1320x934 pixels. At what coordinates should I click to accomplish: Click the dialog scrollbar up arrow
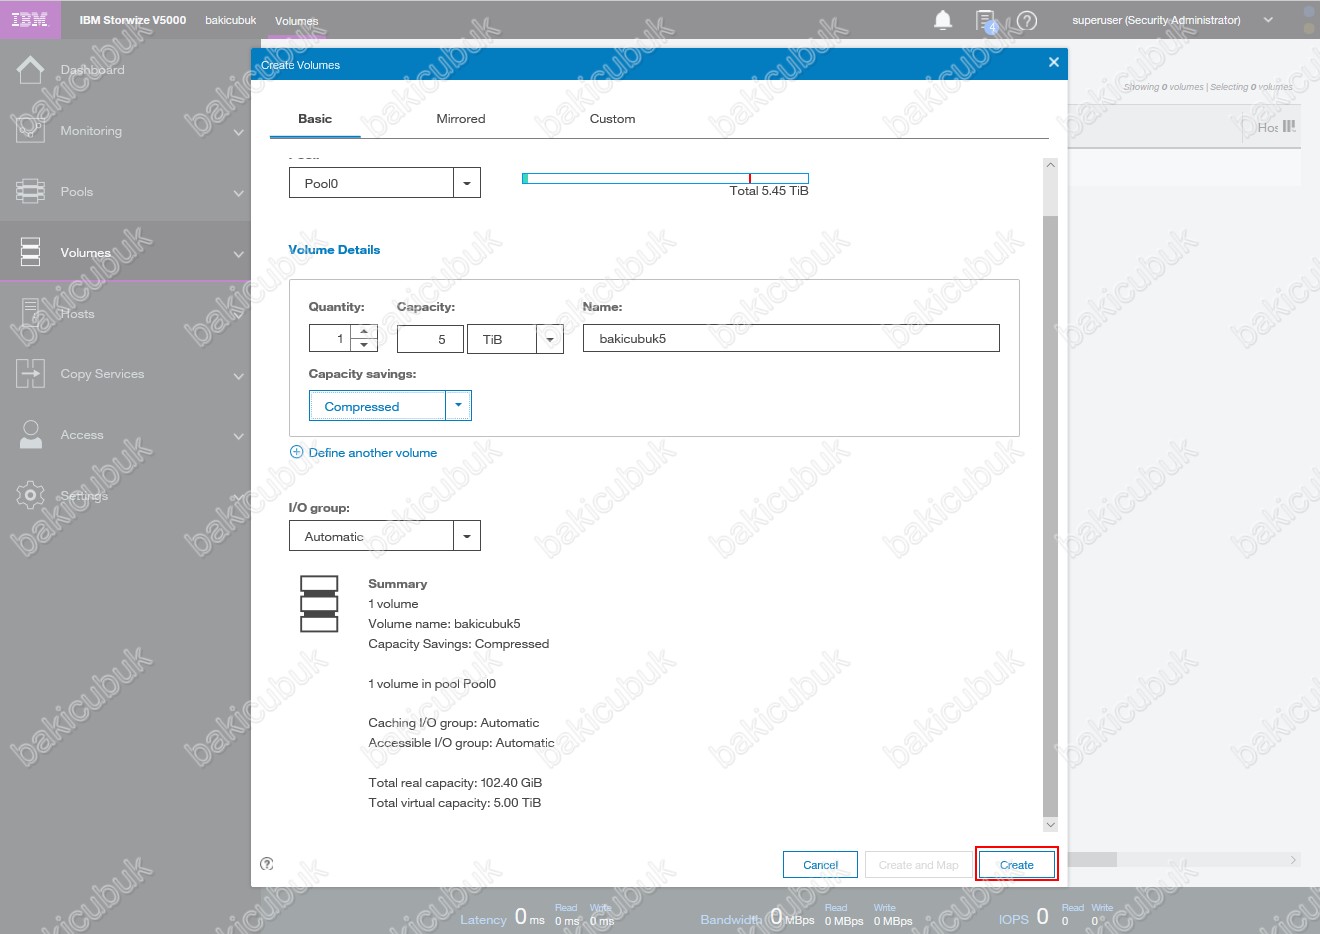(1050, 165)
